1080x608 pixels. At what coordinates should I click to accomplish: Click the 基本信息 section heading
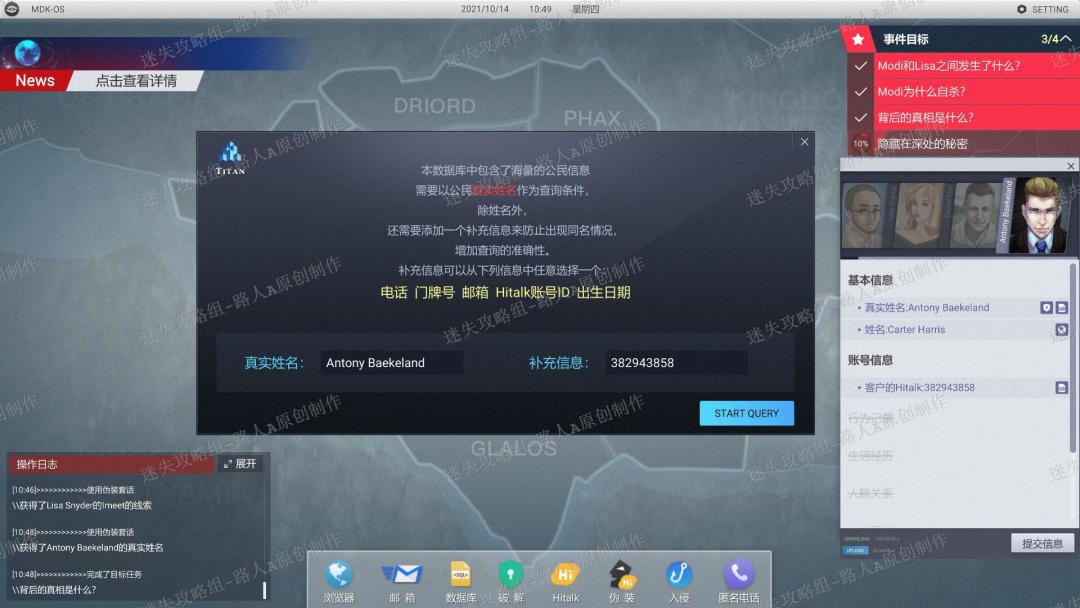tap(870, 280)
